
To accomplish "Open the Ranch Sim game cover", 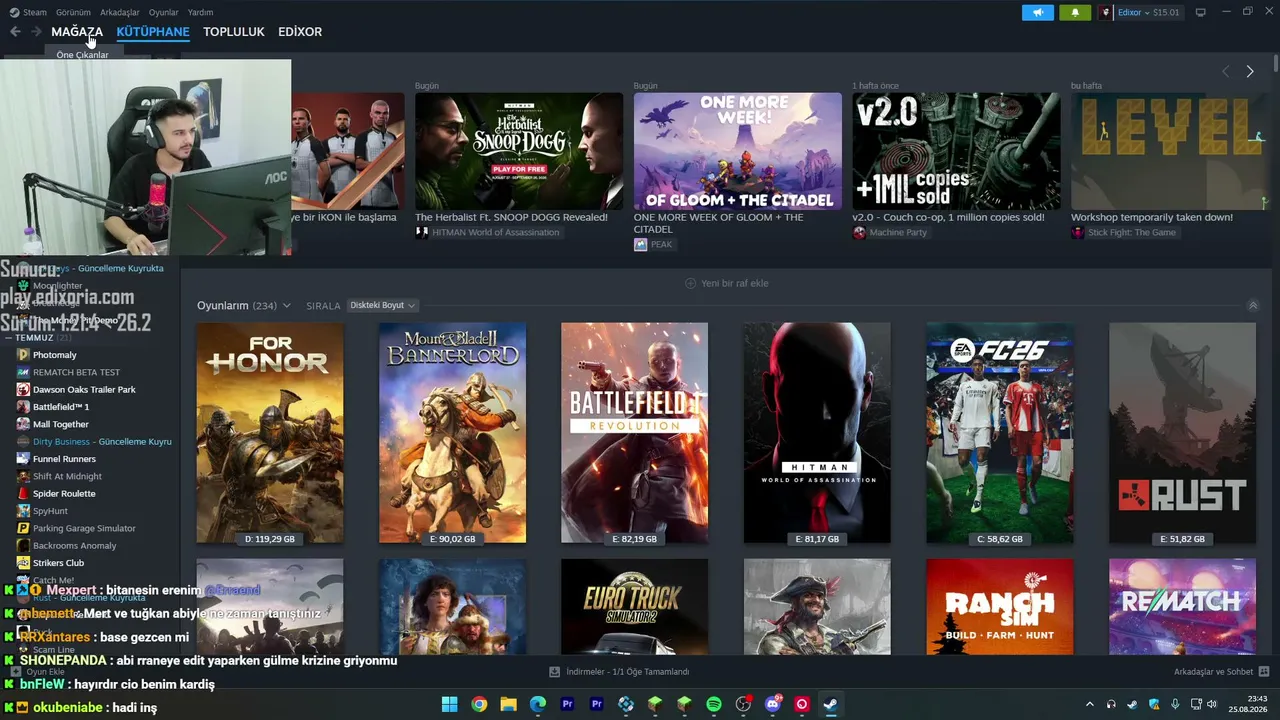I will (x=999, y=607).
